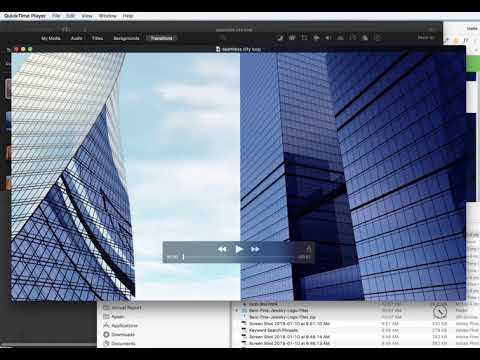Click the volume icon in iMovie toolbar

click(328, 38)
